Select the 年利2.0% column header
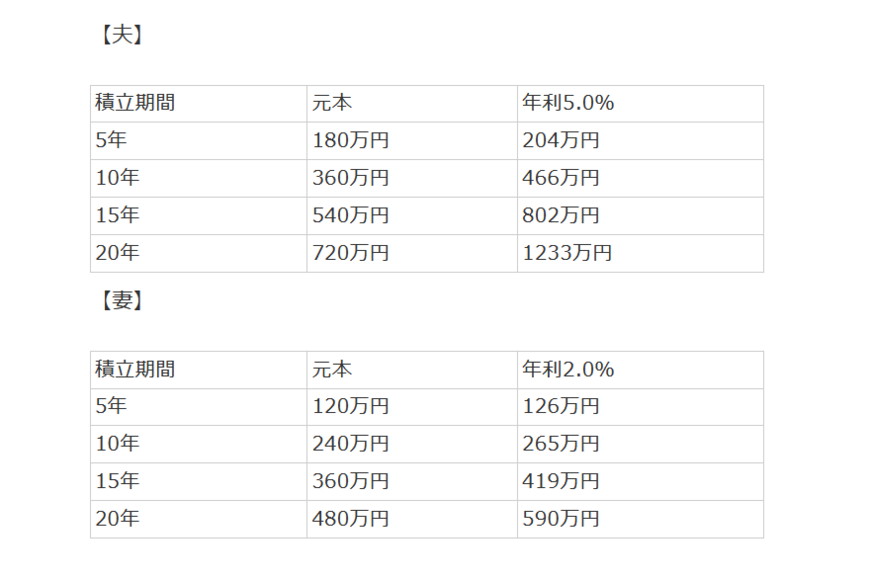This screenshot has width=870, height=580. [568, 369]
